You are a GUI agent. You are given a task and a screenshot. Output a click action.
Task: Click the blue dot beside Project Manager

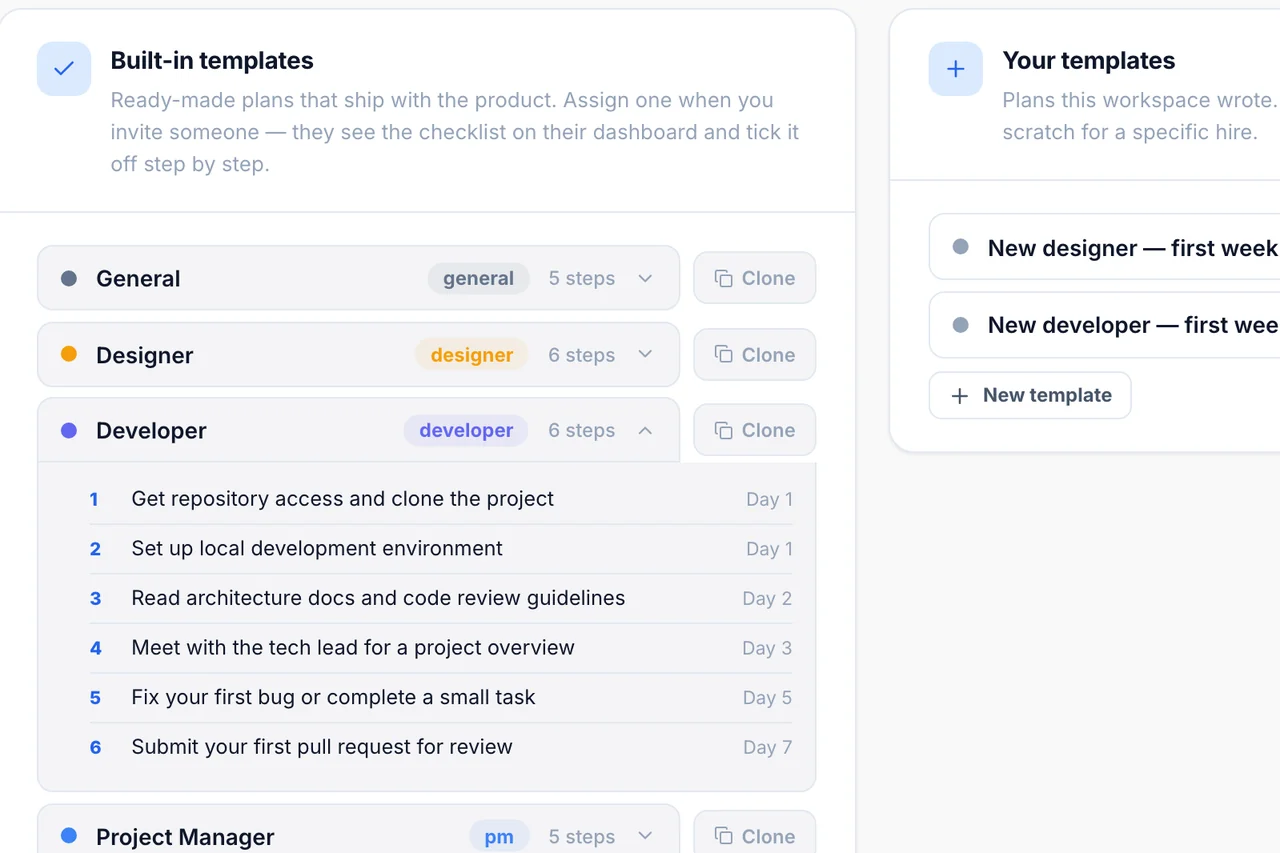(x=69, y=835)
